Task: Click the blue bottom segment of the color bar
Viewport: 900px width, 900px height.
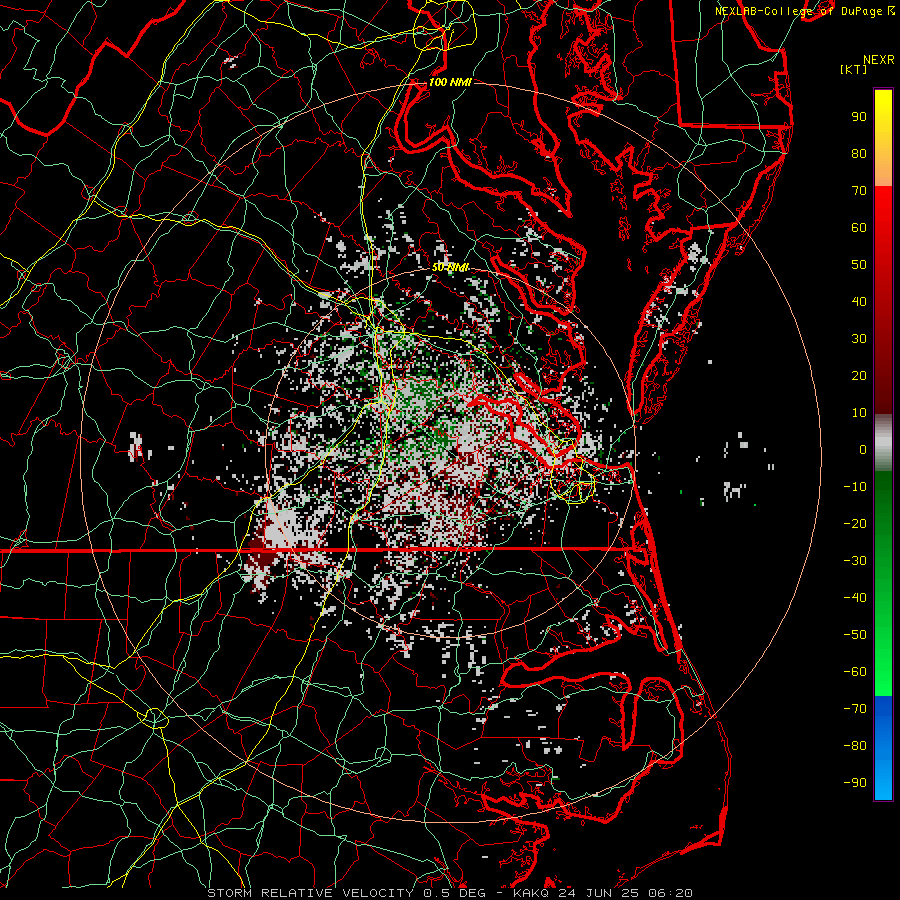Action: pos(883,748)
